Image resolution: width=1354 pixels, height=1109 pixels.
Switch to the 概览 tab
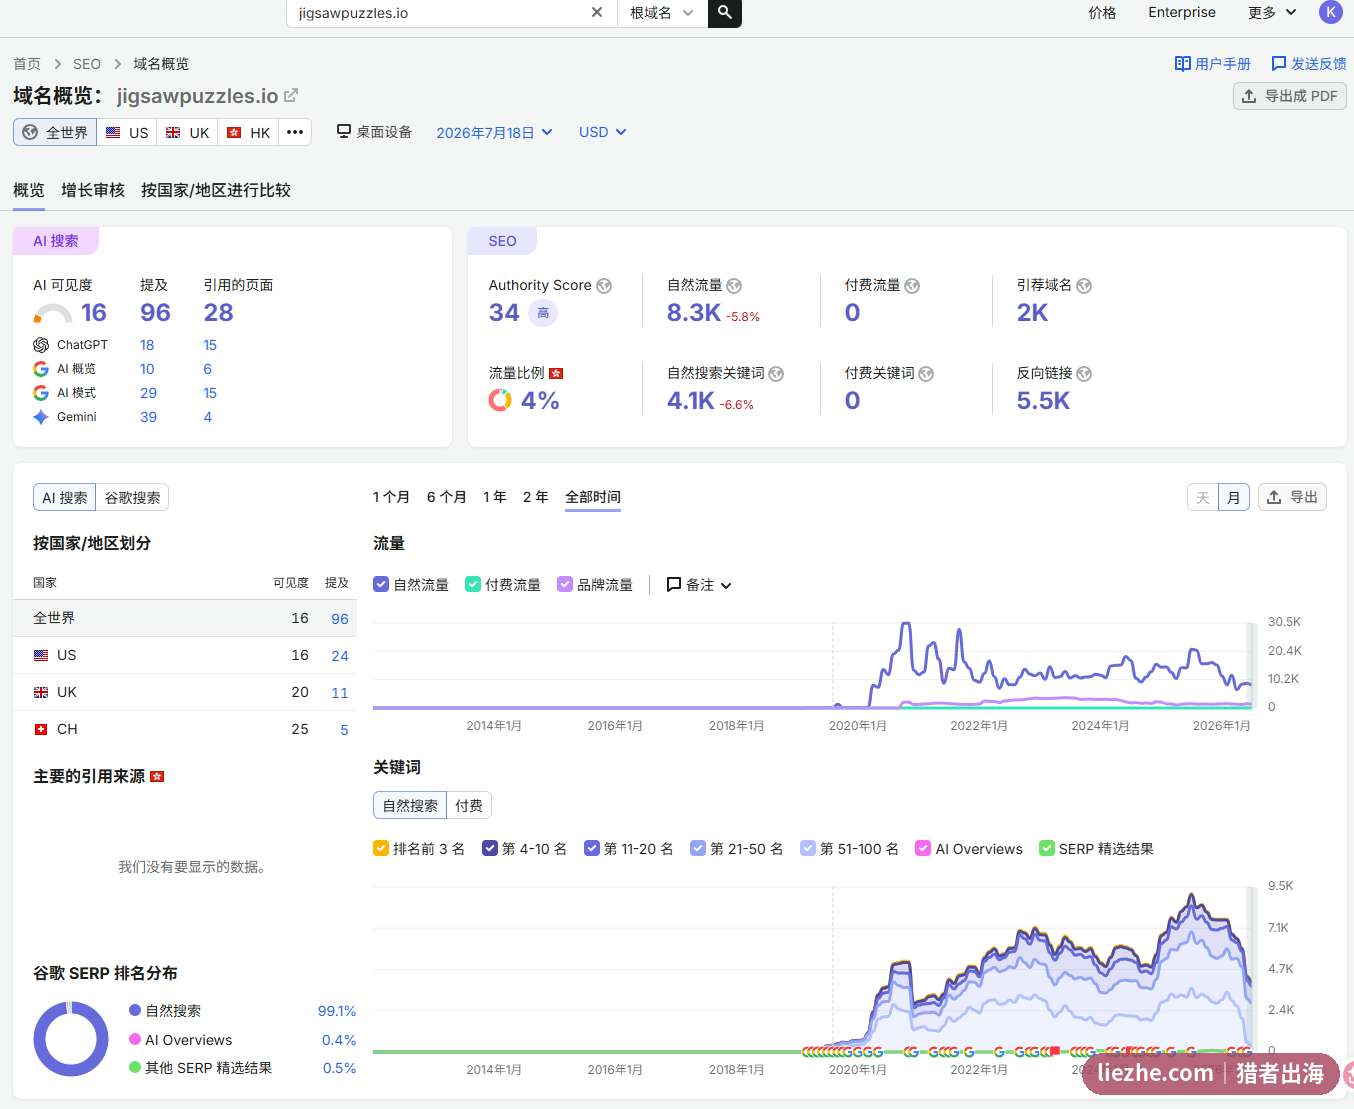[x=29, y=190]
